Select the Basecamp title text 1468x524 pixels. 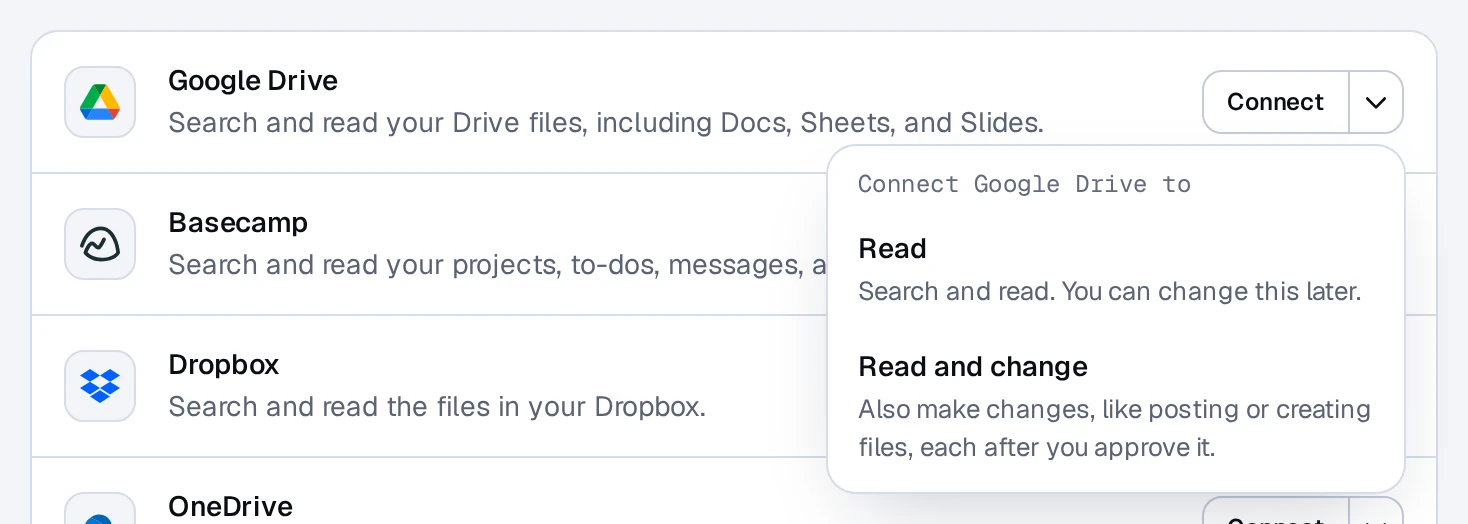click(238, 222)
